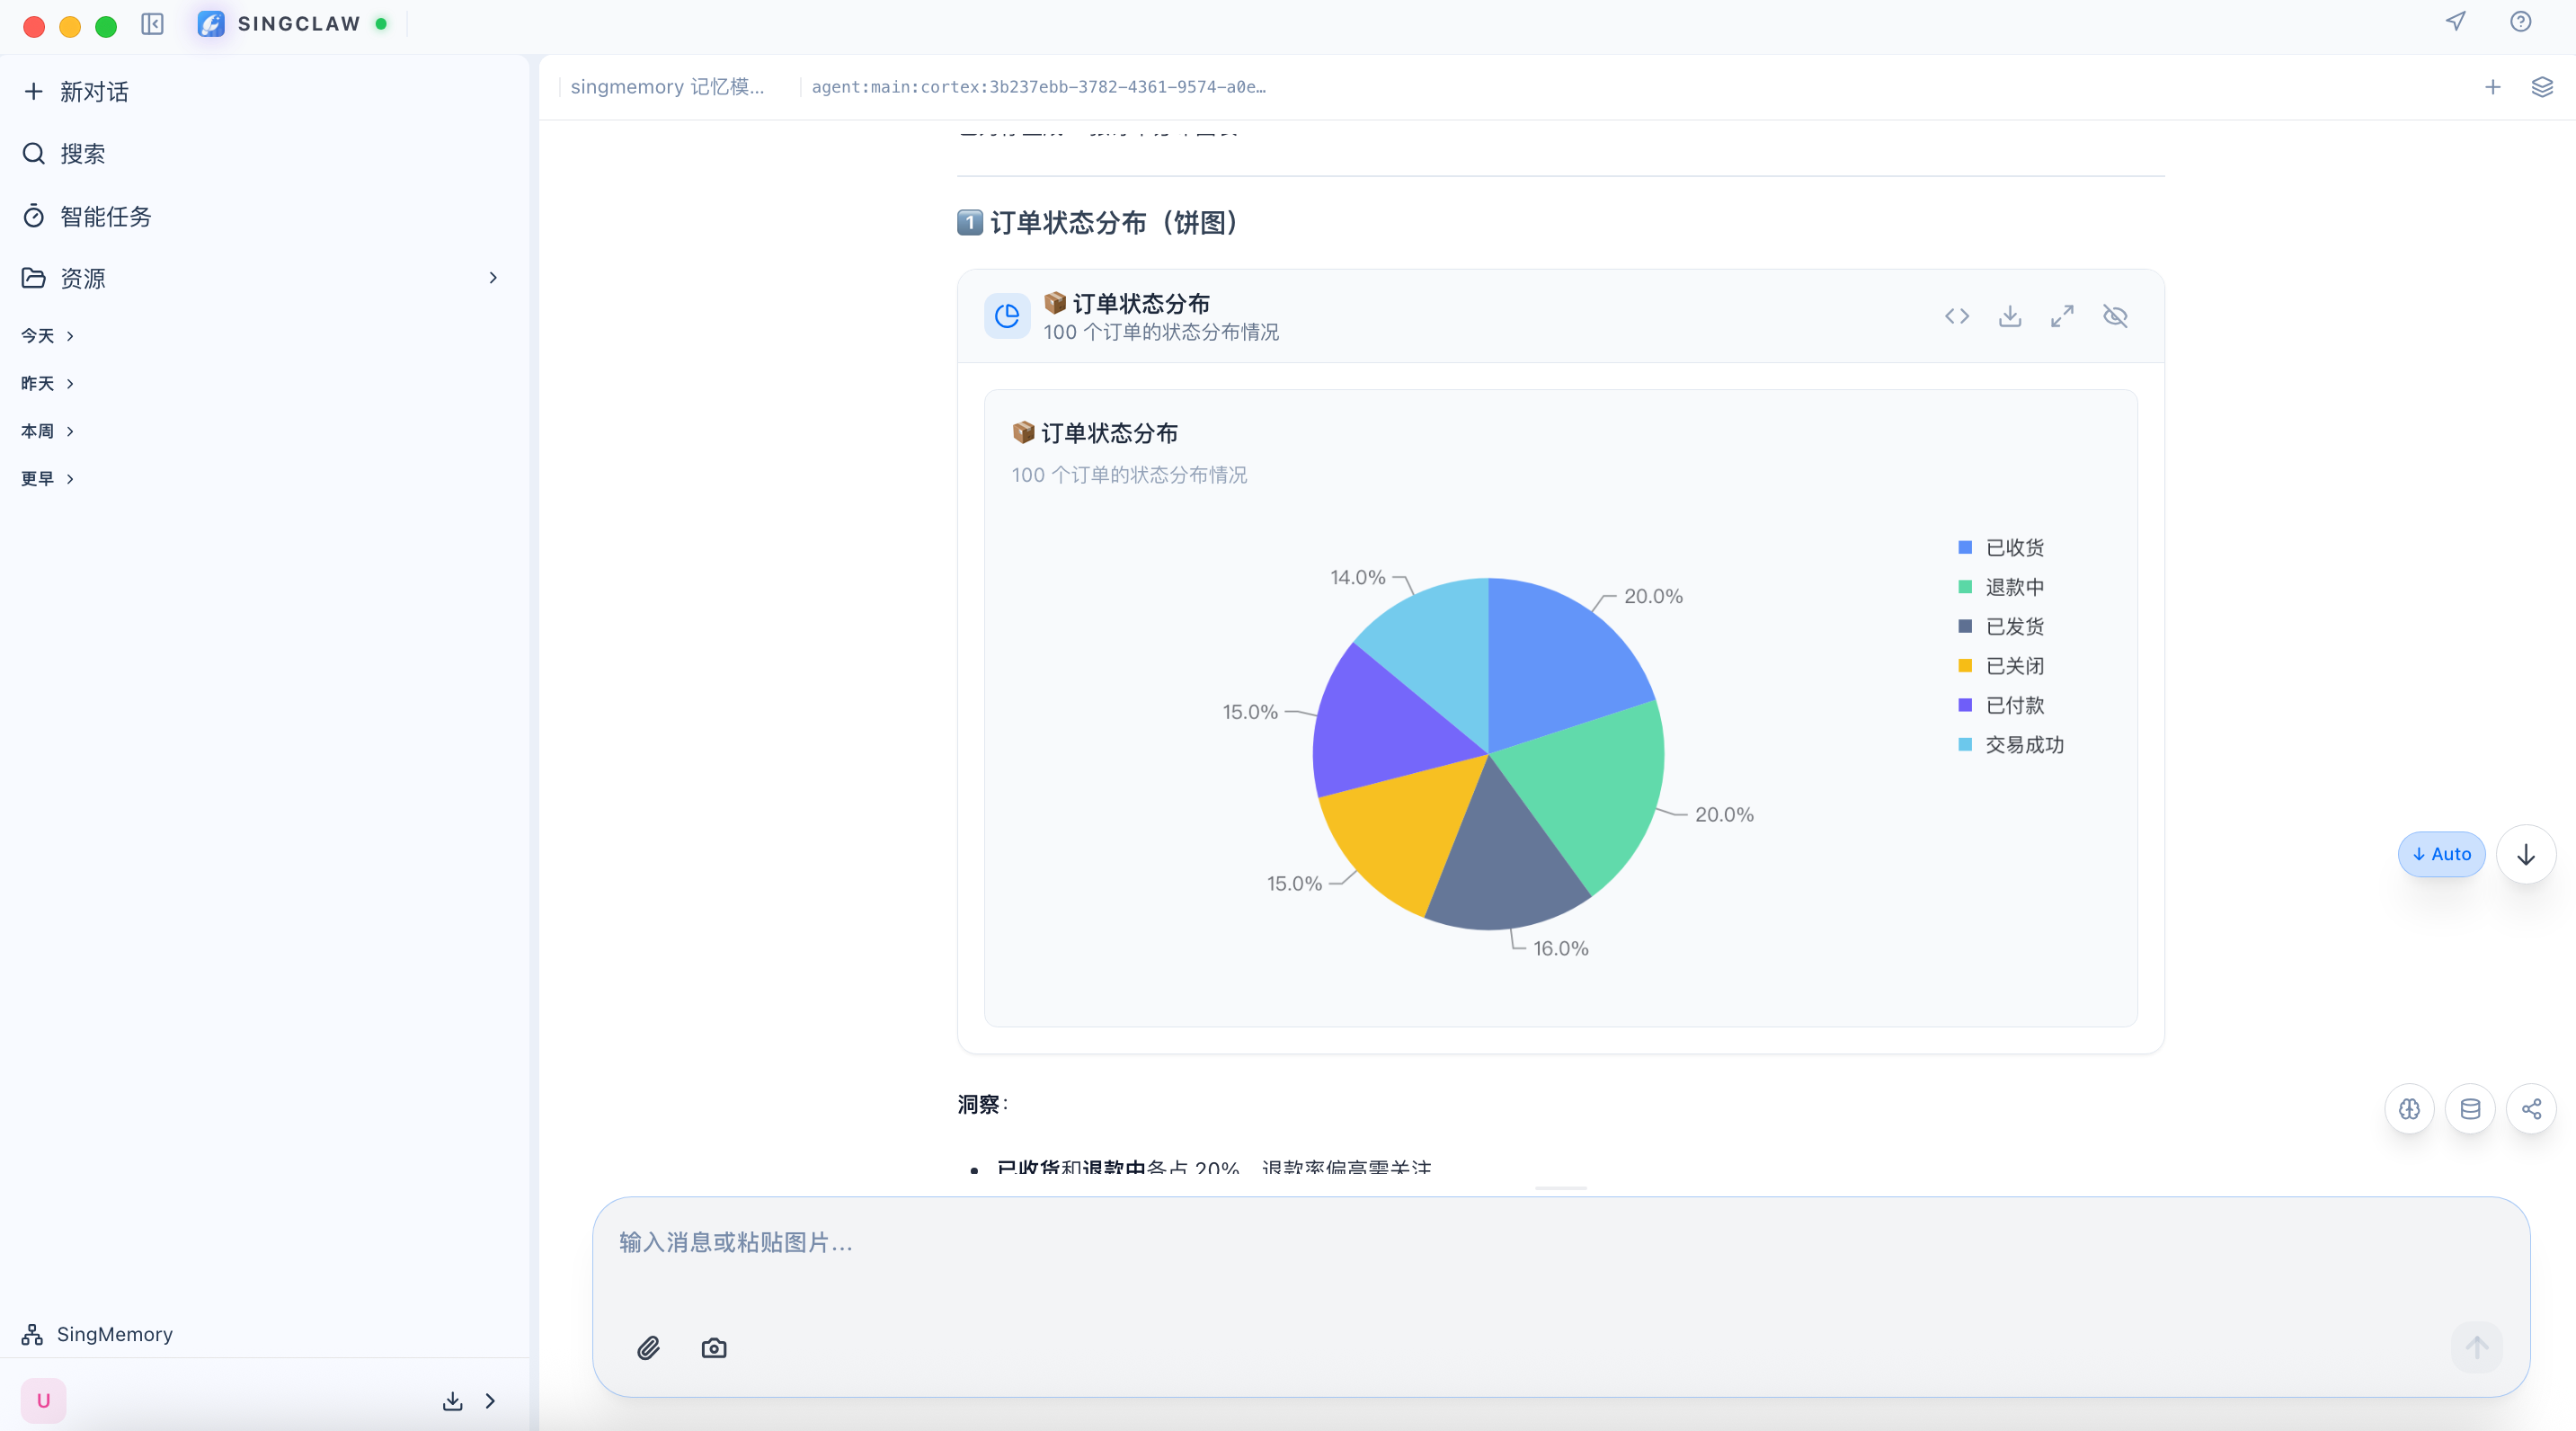Open the brain memory icon button

coord(2410,1109)
